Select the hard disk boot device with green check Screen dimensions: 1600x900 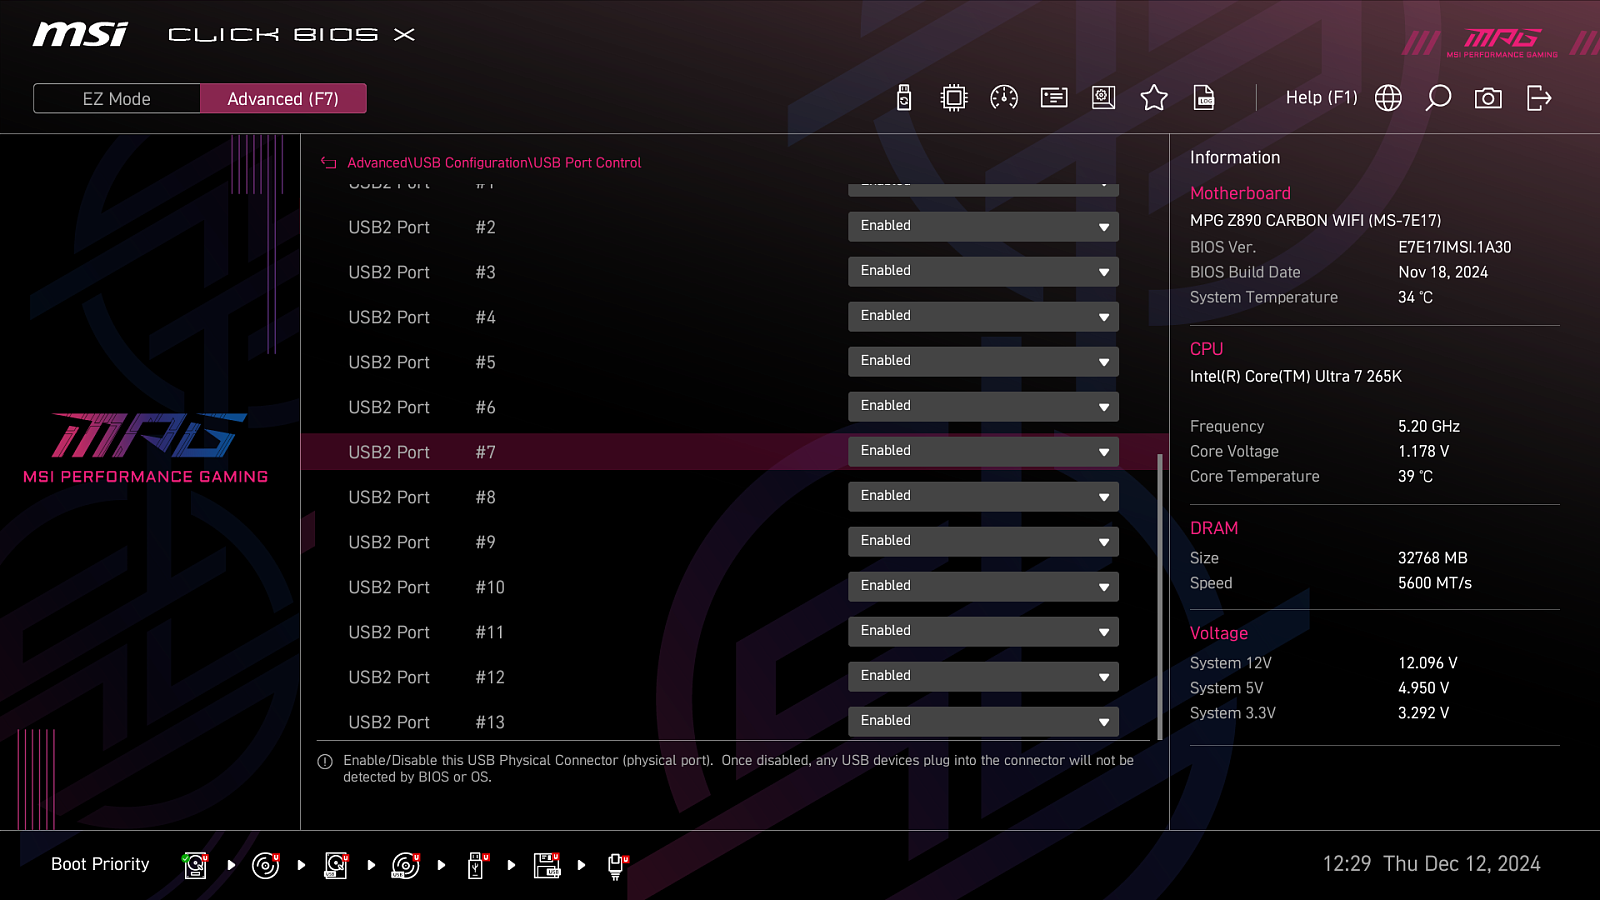195,865
